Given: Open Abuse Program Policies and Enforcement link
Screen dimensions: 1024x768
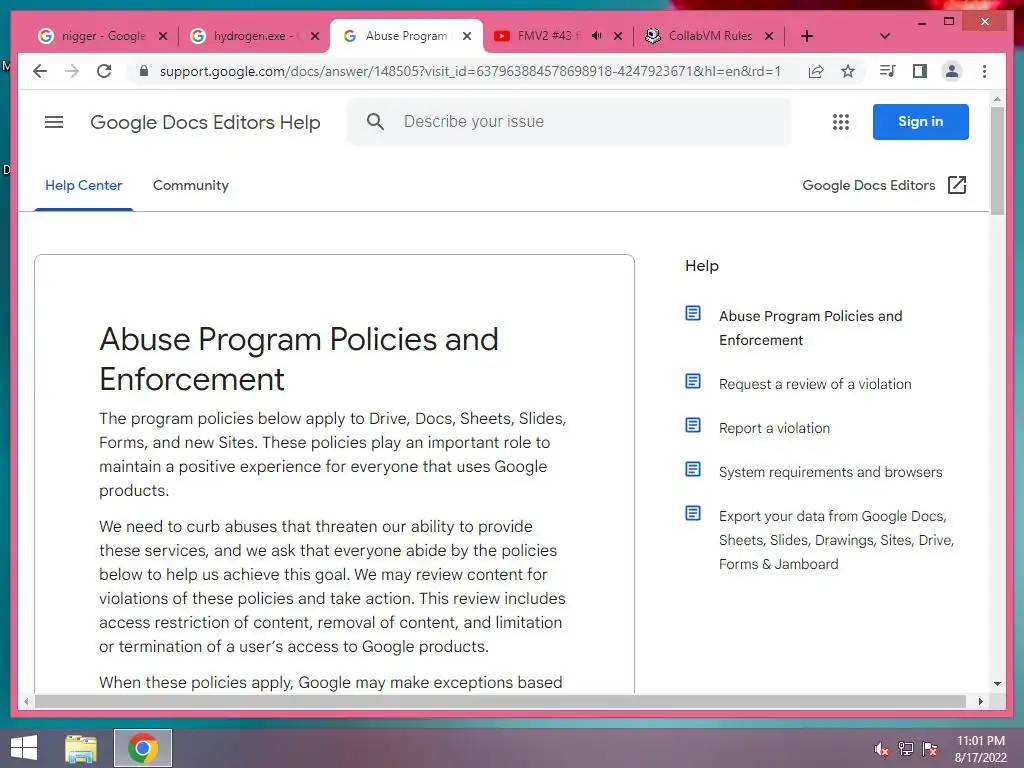Looking at the screenshot, I should coord(810,328).
